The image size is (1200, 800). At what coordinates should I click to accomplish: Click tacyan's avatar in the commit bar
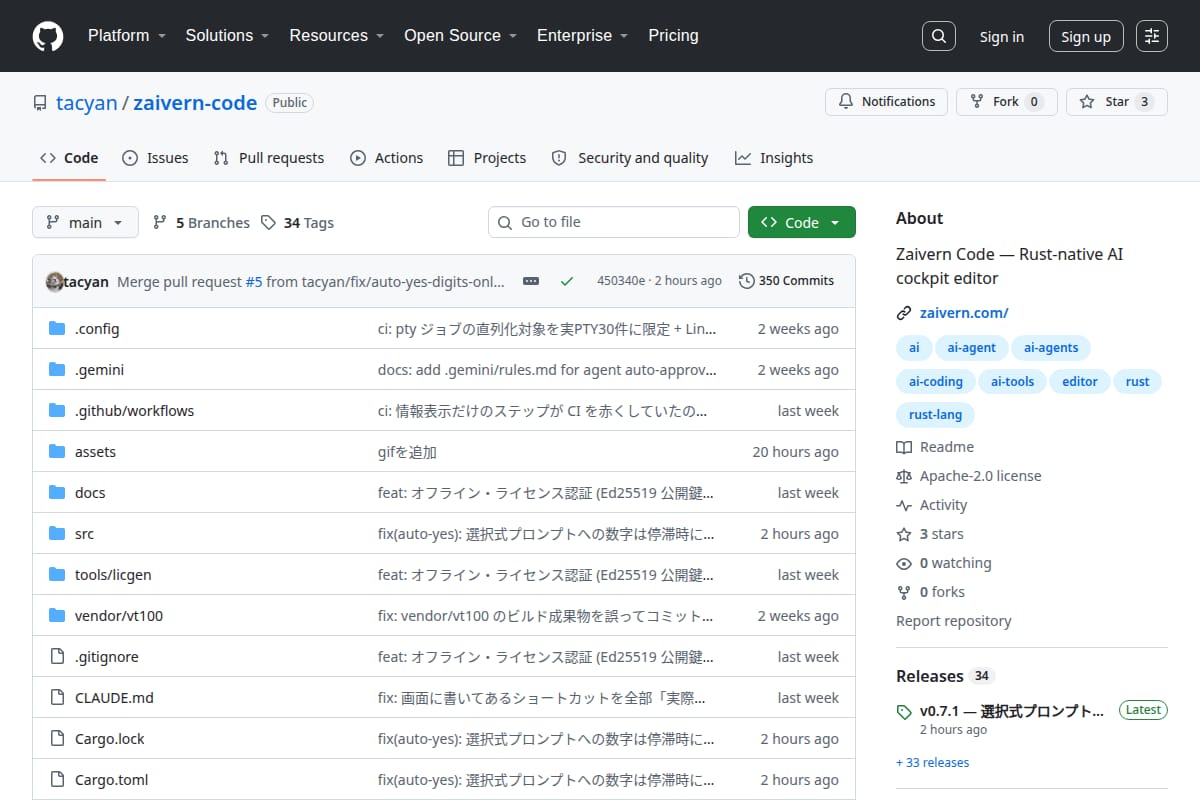[x=55, y=281]
